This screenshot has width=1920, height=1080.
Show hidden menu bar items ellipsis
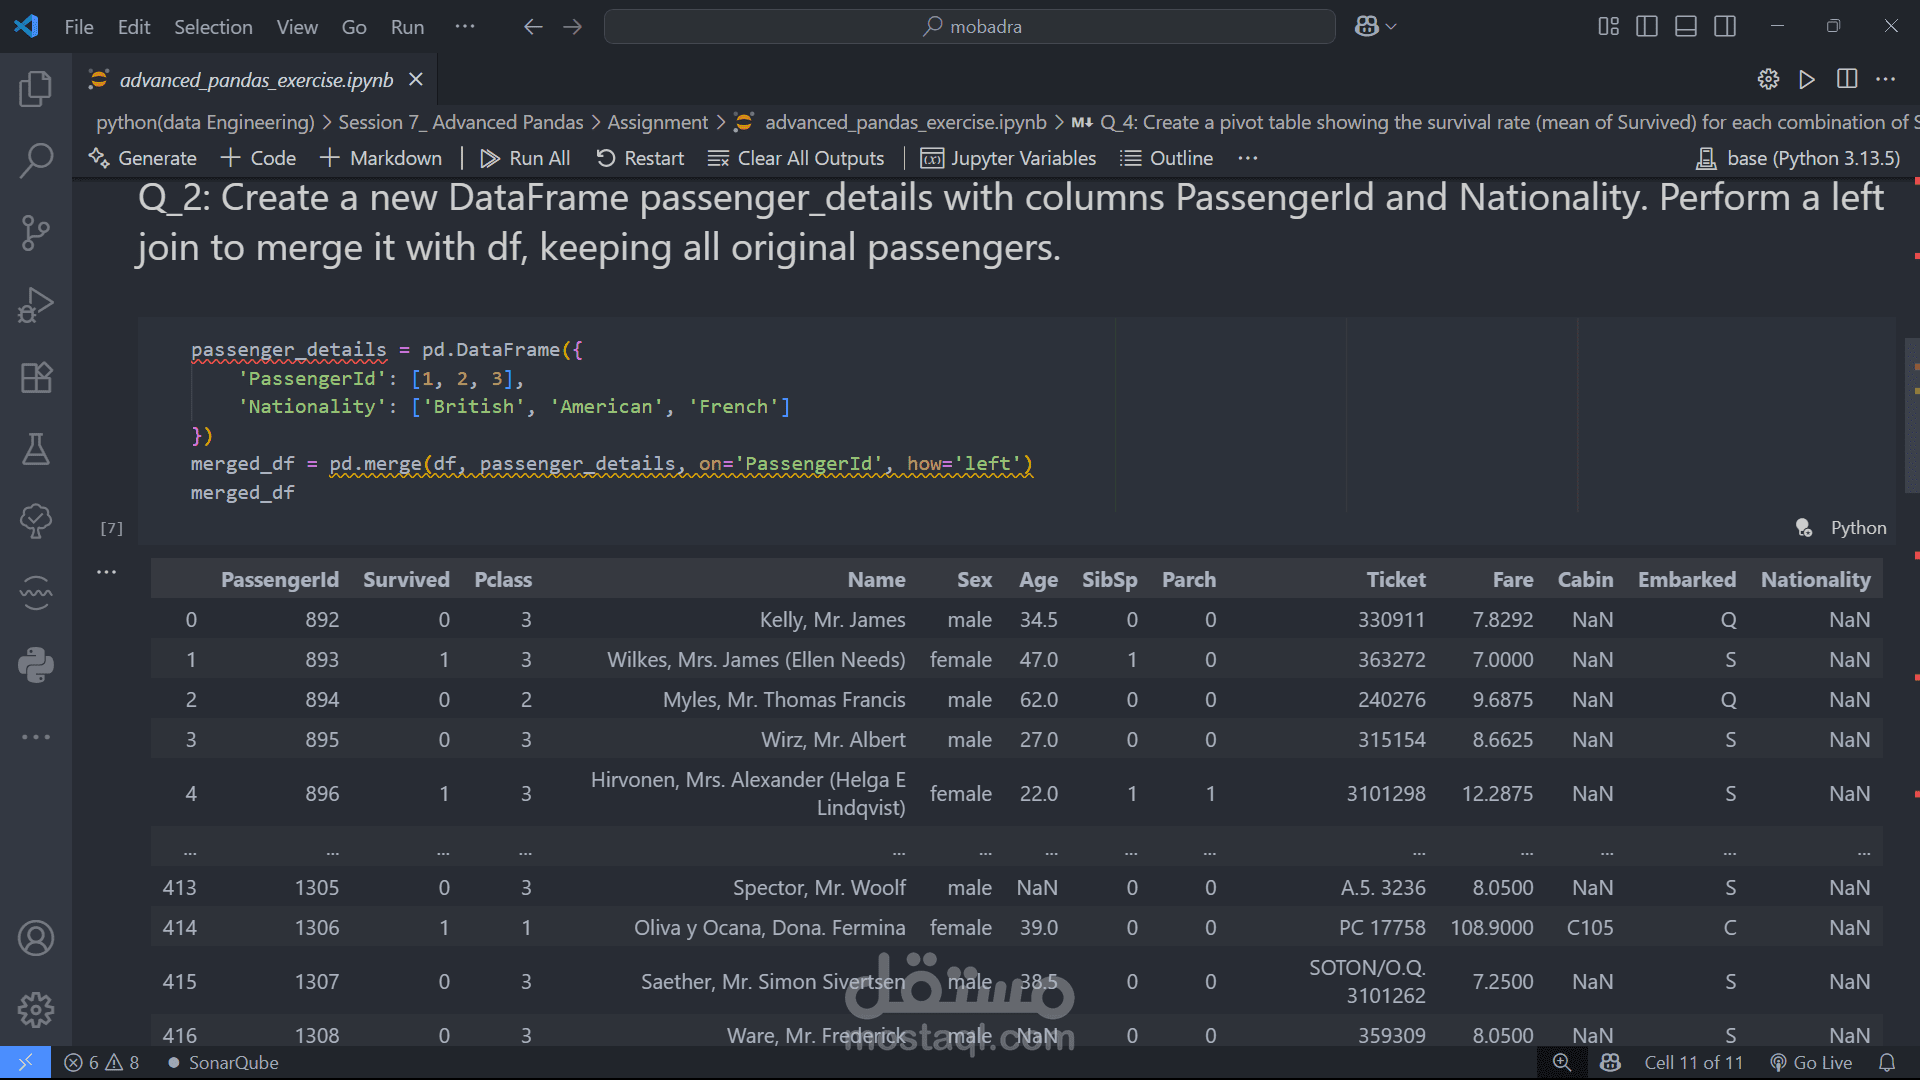pos(465,27)
